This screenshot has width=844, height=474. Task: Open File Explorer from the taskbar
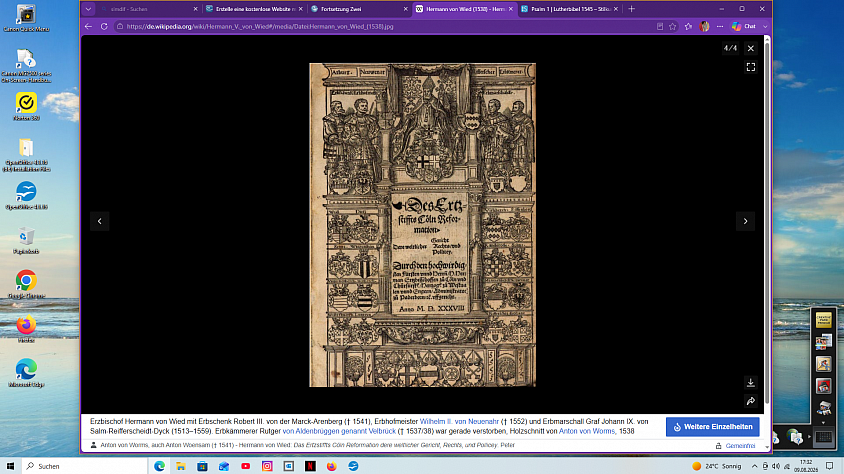(181, 466)
